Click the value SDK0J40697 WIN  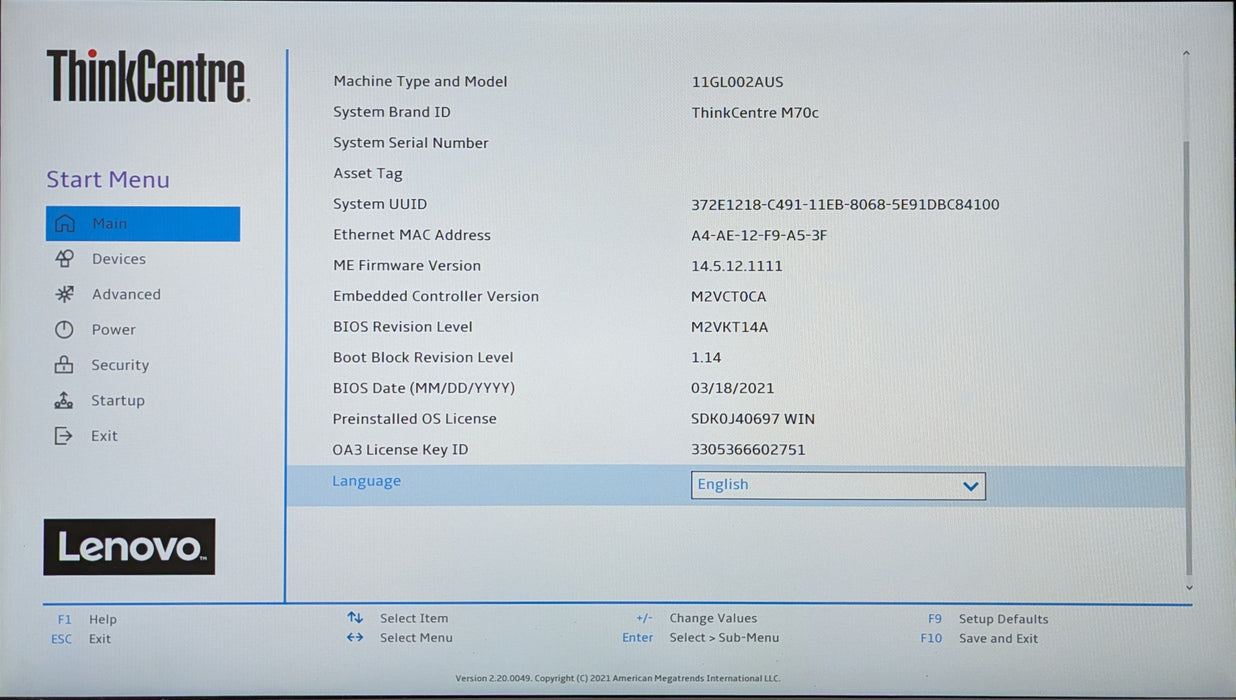[753, 419]
